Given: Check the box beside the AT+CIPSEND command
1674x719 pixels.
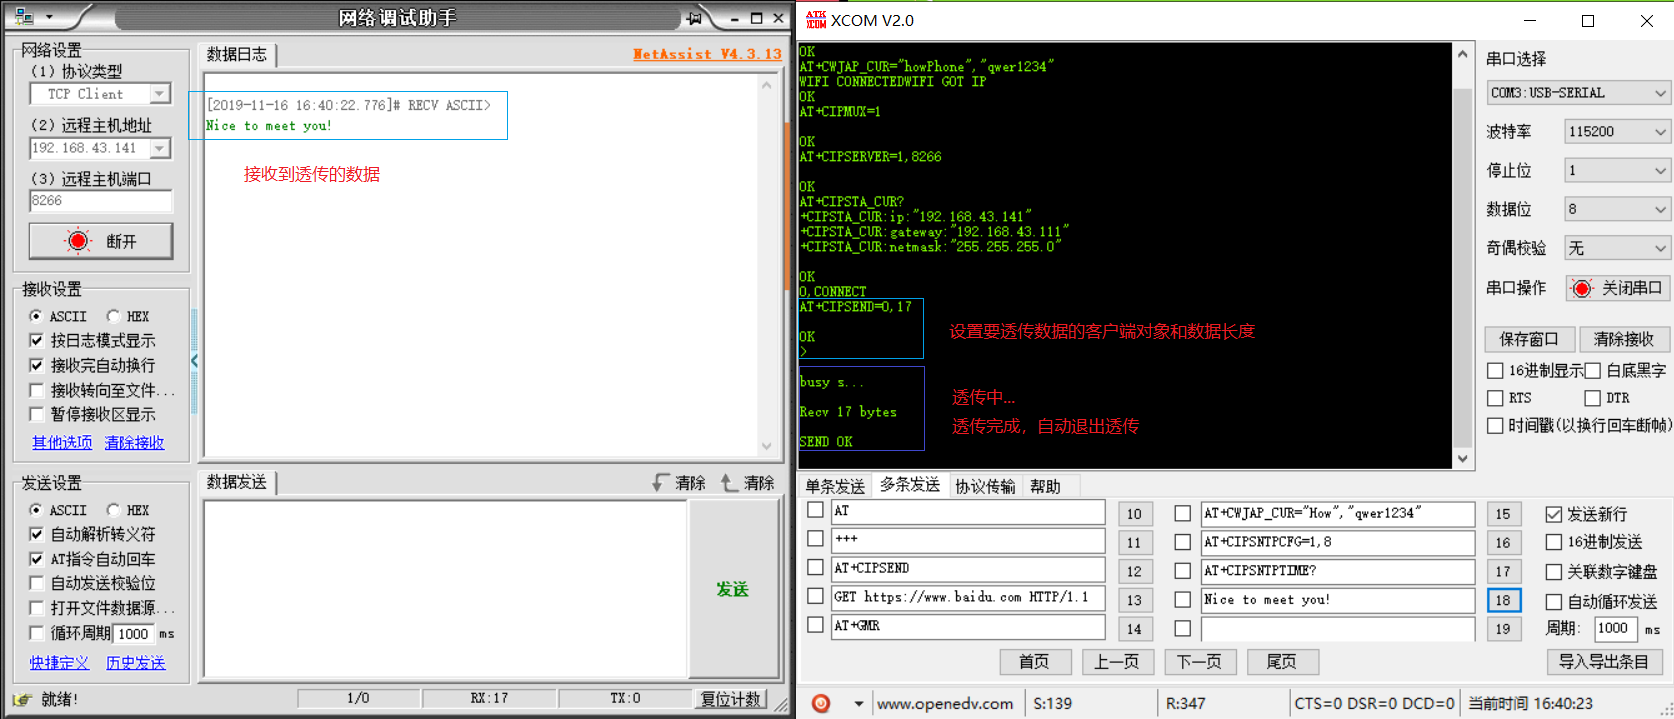Looking at the screenshot, I should click(x=815, y=568).
